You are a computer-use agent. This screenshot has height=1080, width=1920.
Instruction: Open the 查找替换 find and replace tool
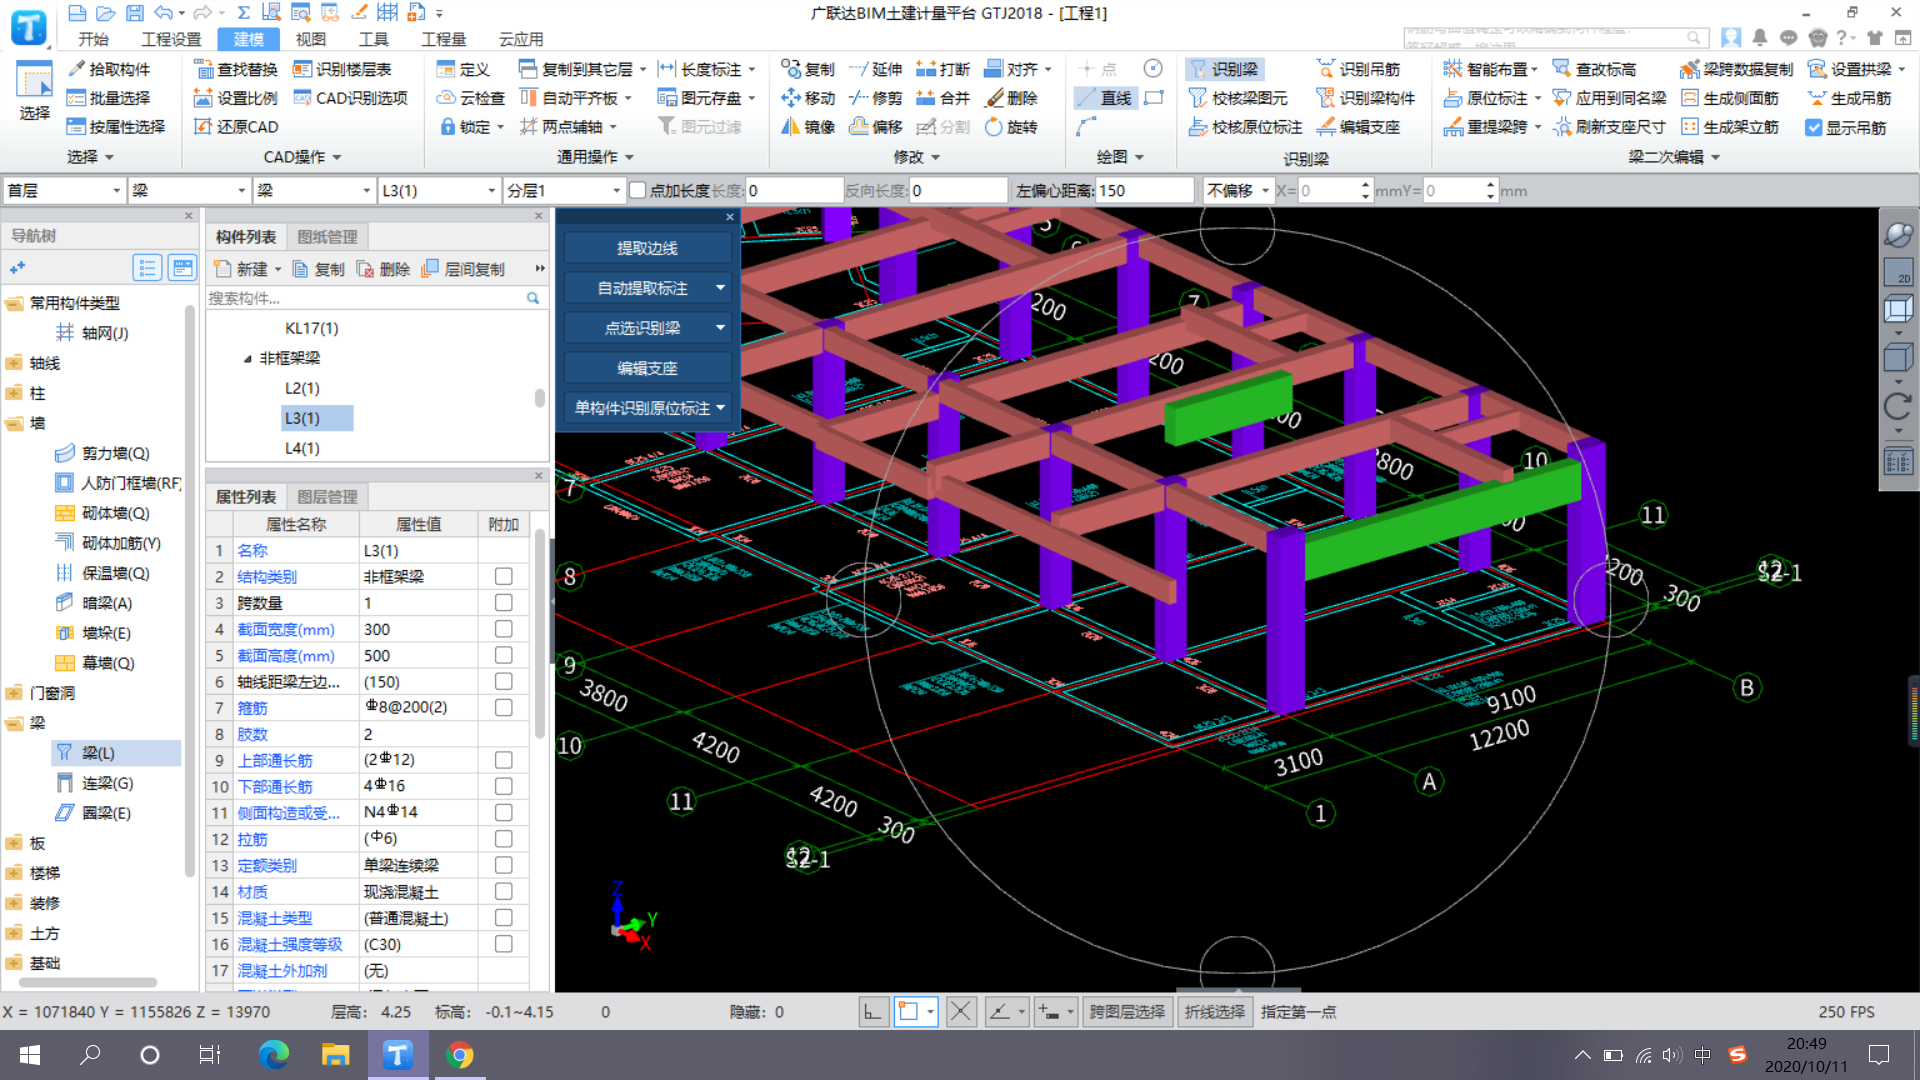tap(236, 69)
